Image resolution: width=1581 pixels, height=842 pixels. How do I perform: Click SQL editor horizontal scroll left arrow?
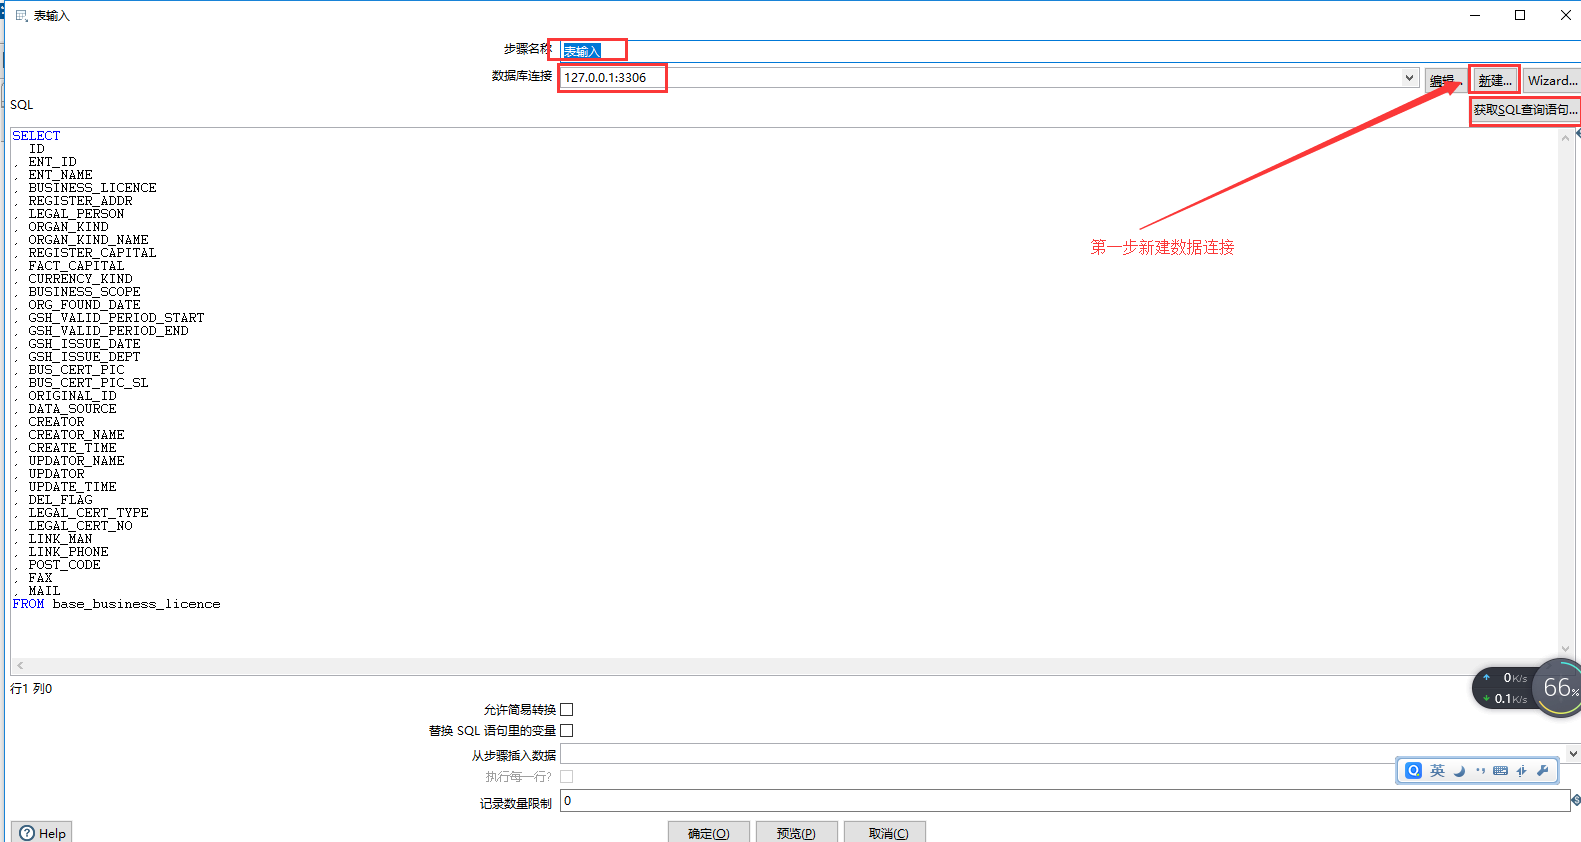(20, 665)
